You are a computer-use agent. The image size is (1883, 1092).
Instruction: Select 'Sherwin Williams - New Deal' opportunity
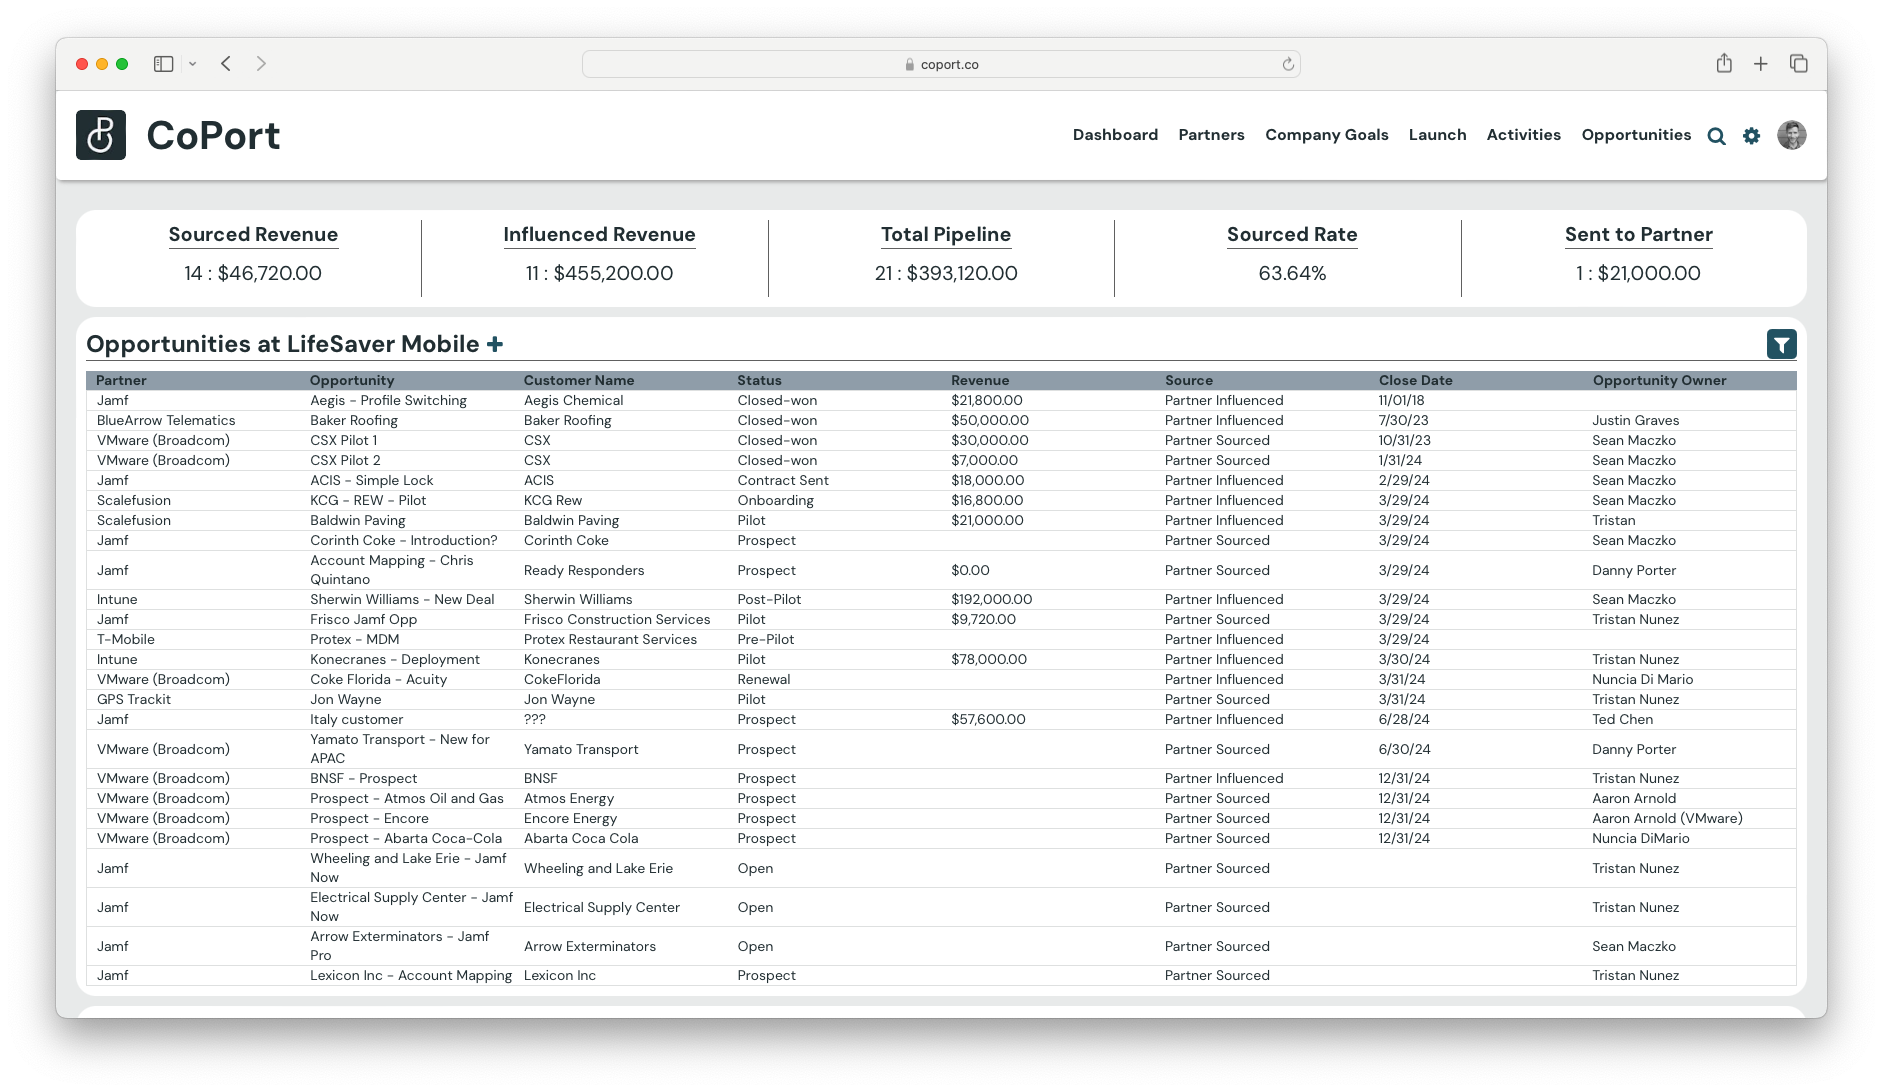[x=402, y=600]
